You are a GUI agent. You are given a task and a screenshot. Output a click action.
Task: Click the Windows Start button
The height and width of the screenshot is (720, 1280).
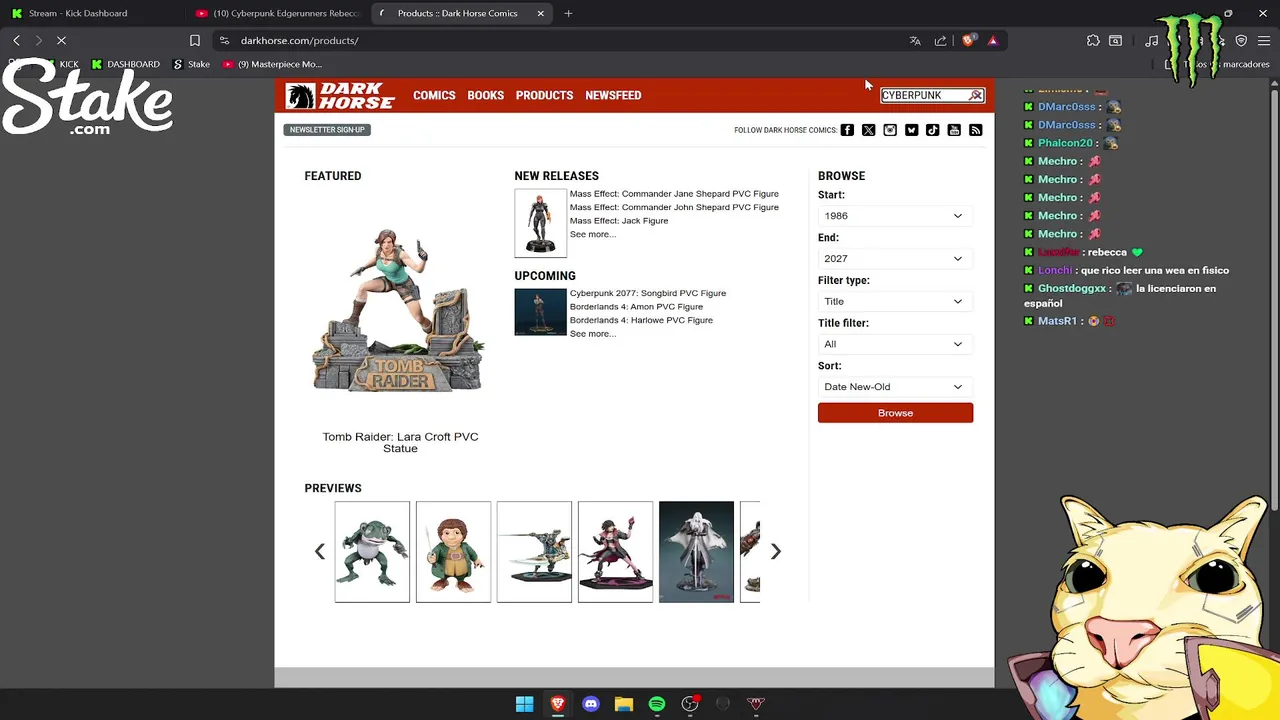(524, 704)
